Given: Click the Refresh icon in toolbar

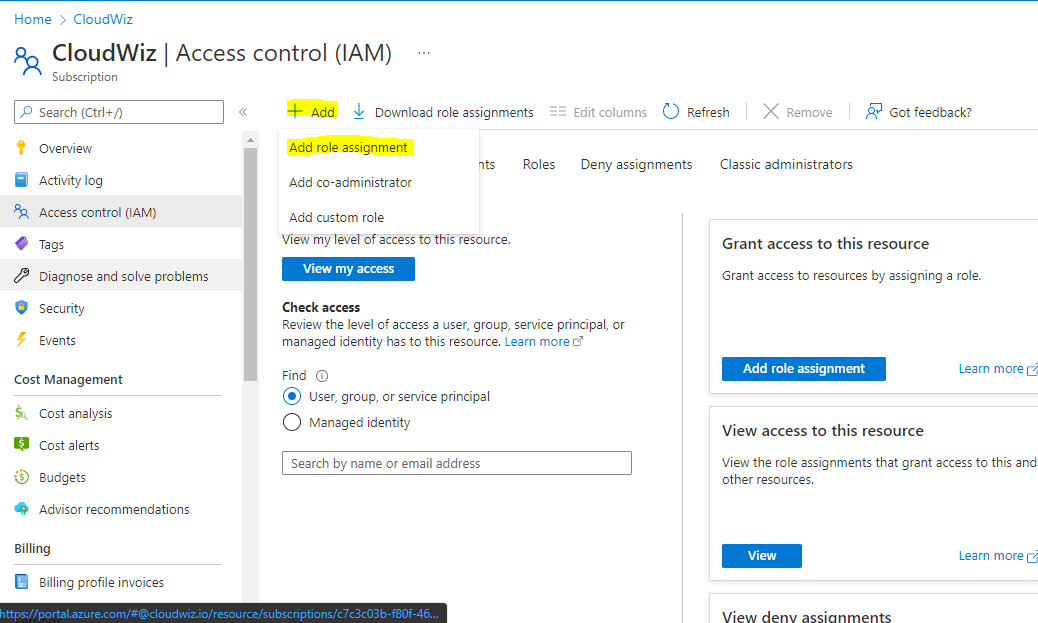Looking at the screenshot, I should 671,112.
